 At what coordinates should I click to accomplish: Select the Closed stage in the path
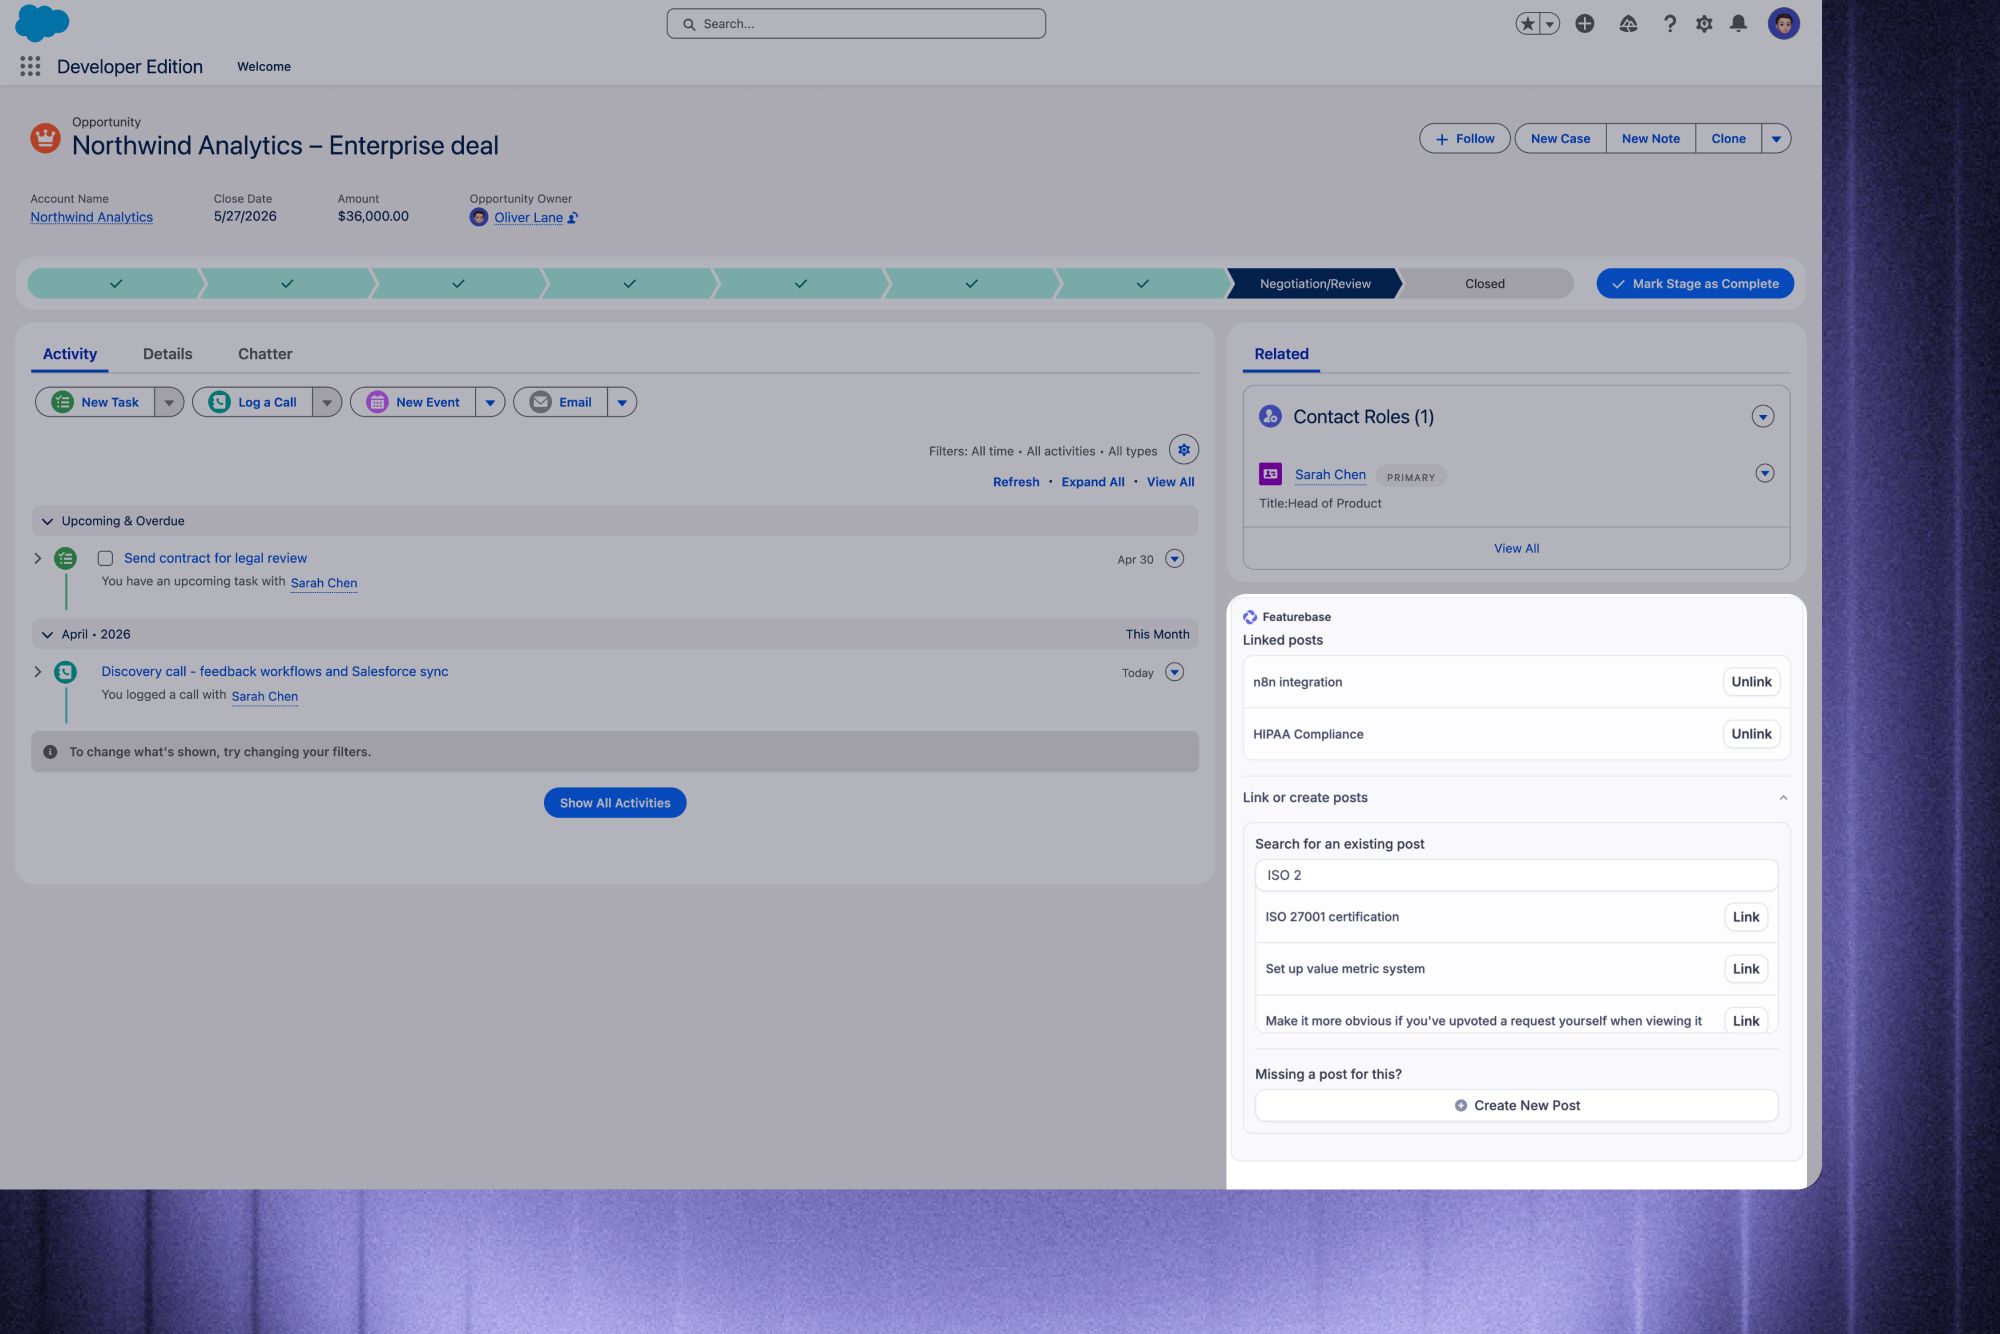click(1485, 284)
